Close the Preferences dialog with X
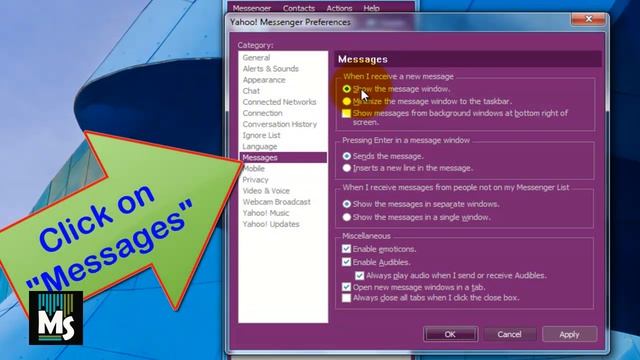This screenshot has height=360, width=640. click(x=588, y=19)
